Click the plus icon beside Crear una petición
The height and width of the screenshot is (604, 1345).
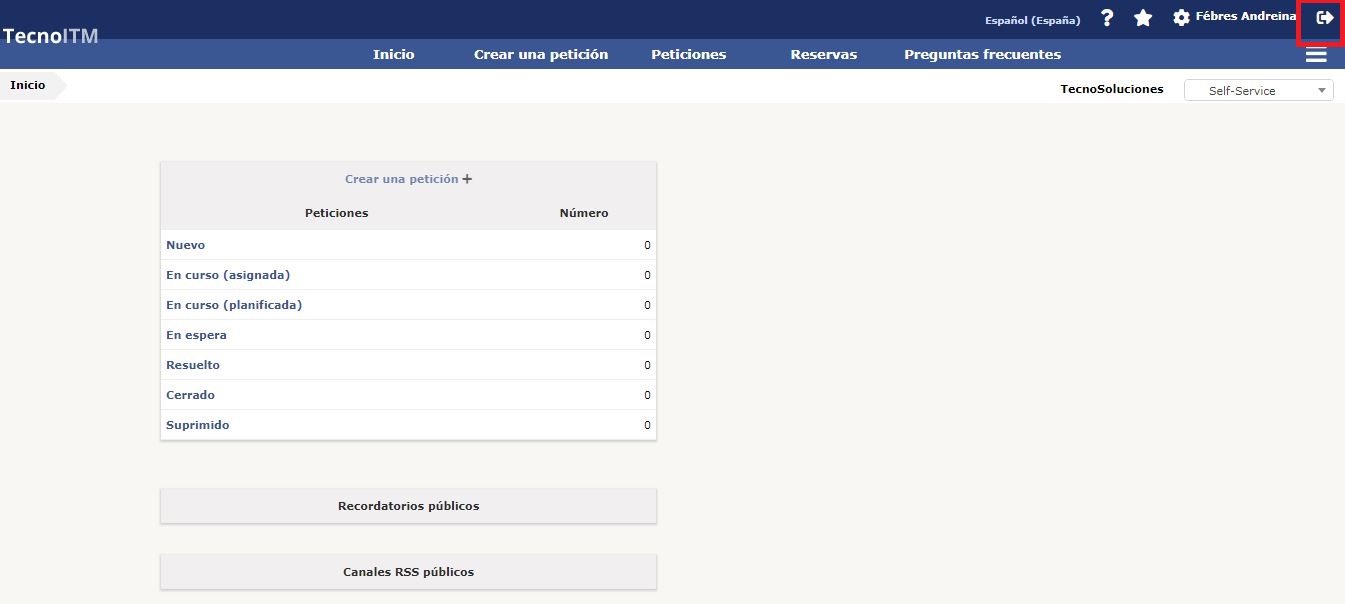click(467, 179)
